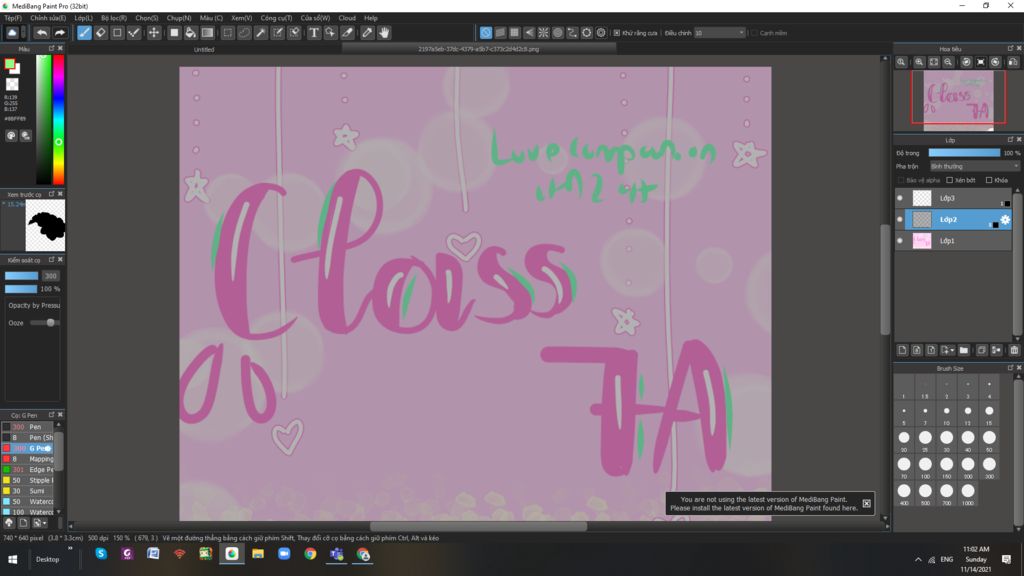Select the Lasso selection tool
This screenshot has width=1024, height=576.
pyautogui.click(x=244, y=33)
